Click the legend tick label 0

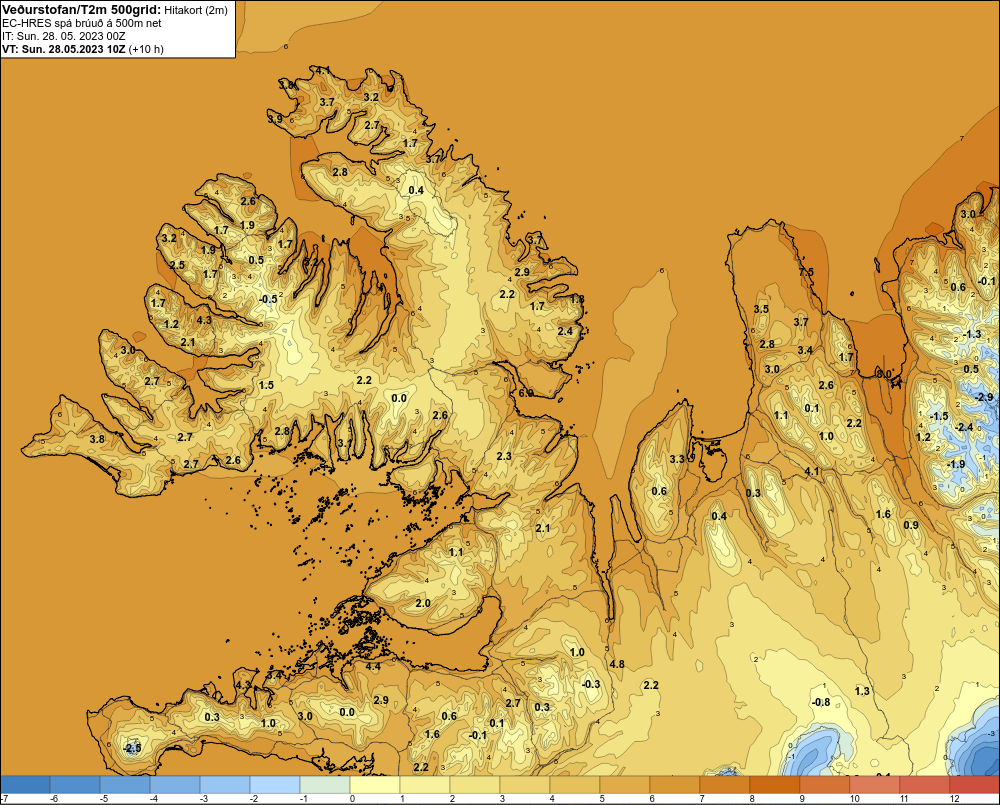pos(352,799)
